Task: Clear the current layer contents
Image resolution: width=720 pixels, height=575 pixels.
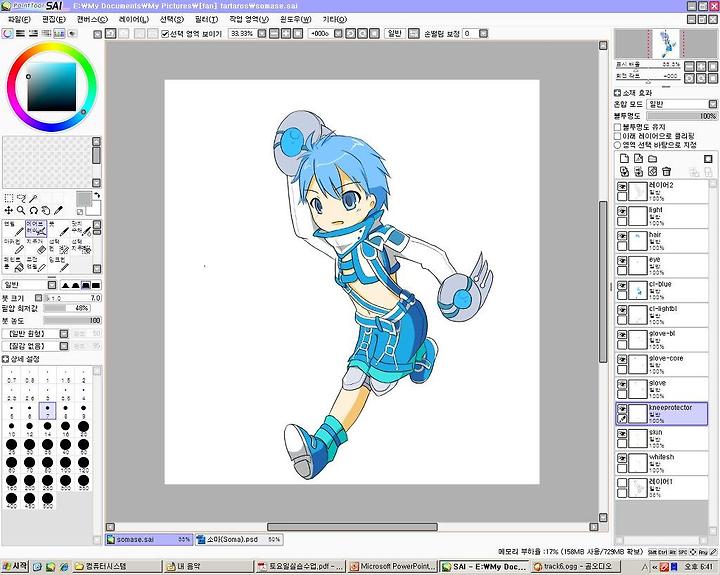Action: pos(652,172)
